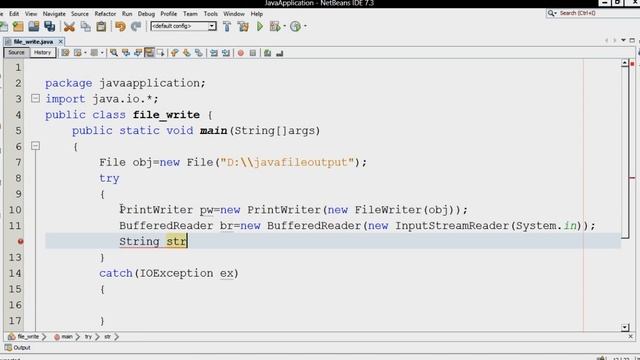Switch to History view
The width and height of the screenshot is (640, 360).
[x=42, y=53]
